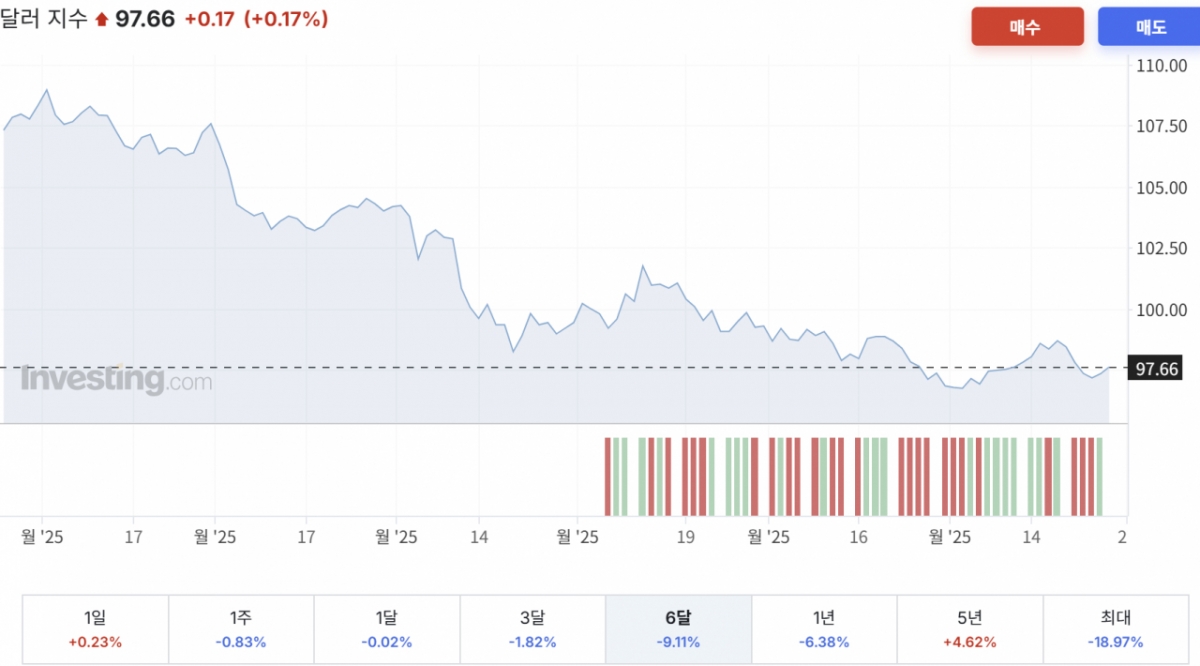Select the 3달 period tab
Screen dimensions: 1200x666
point(532,629)
